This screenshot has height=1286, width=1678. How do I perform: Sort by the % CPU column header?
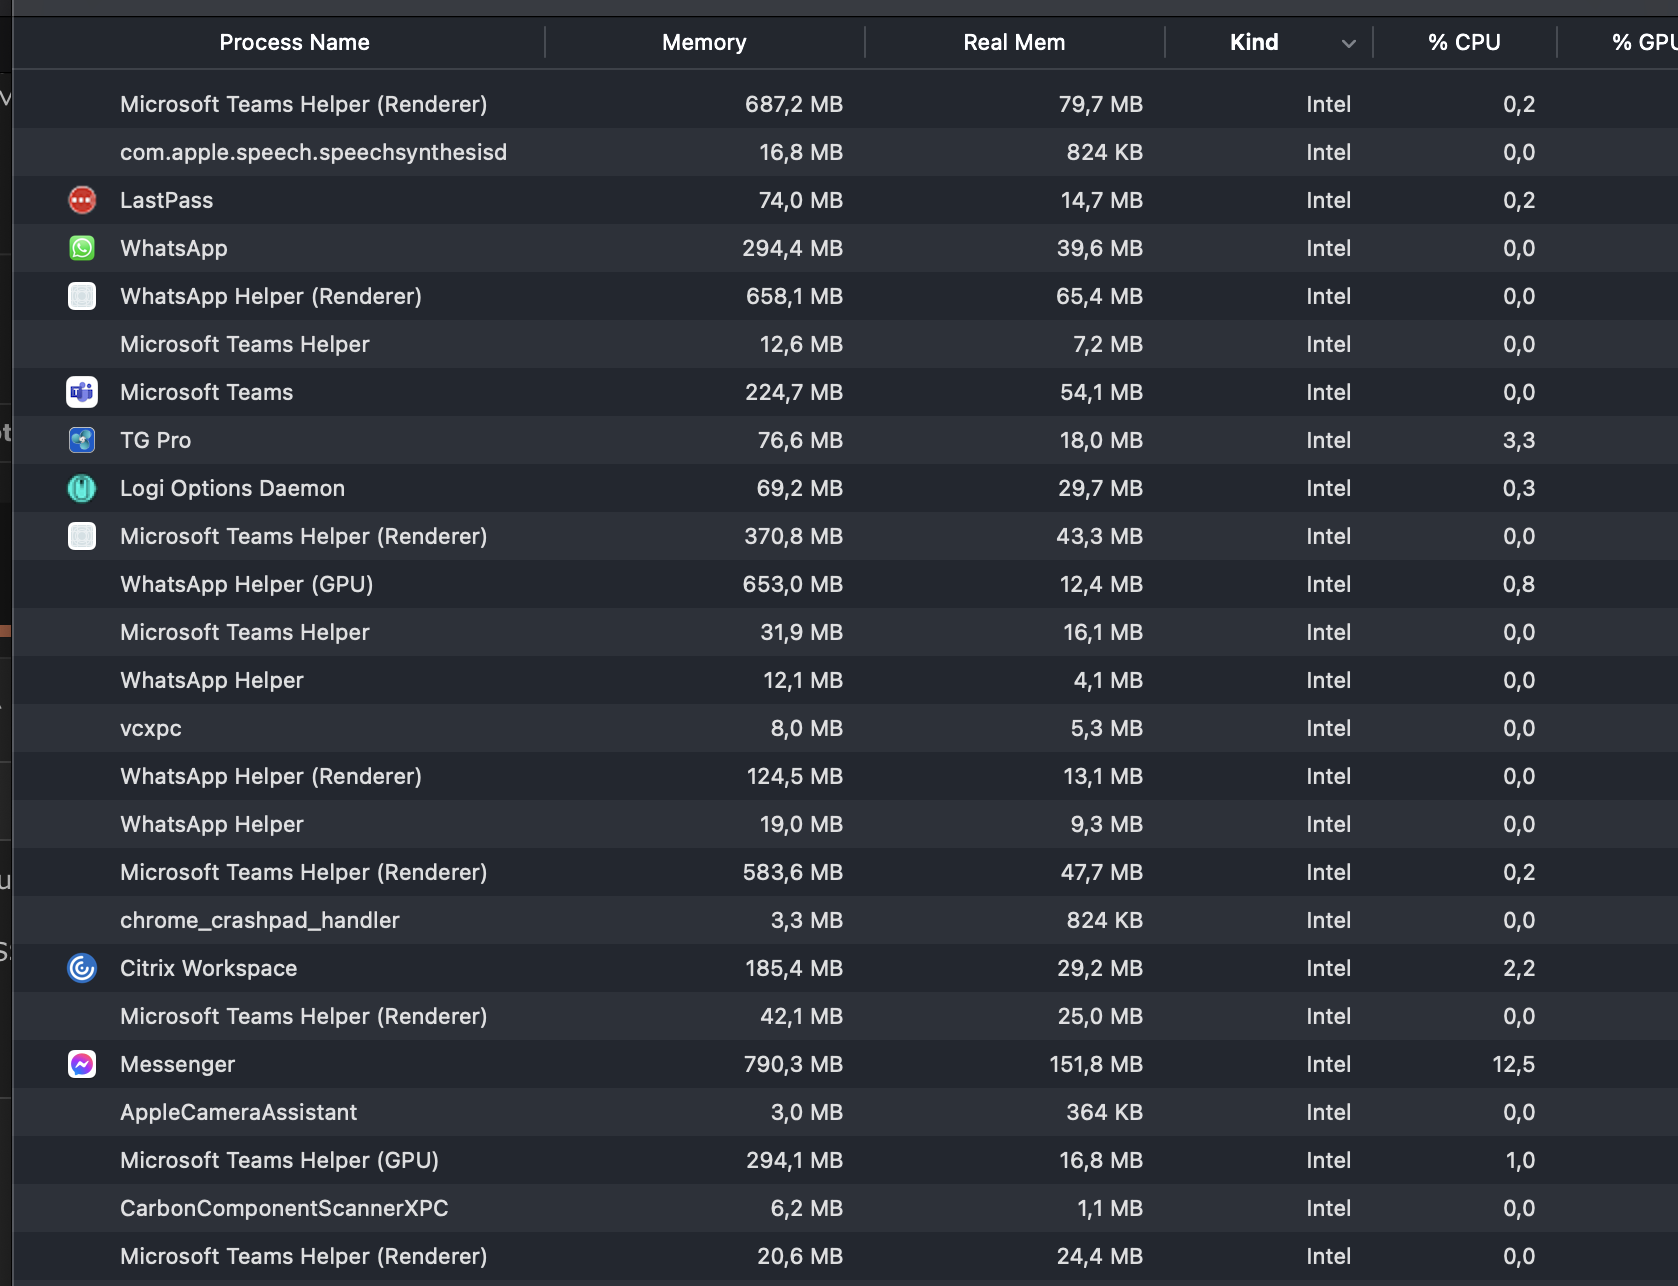pos(1464,42)
